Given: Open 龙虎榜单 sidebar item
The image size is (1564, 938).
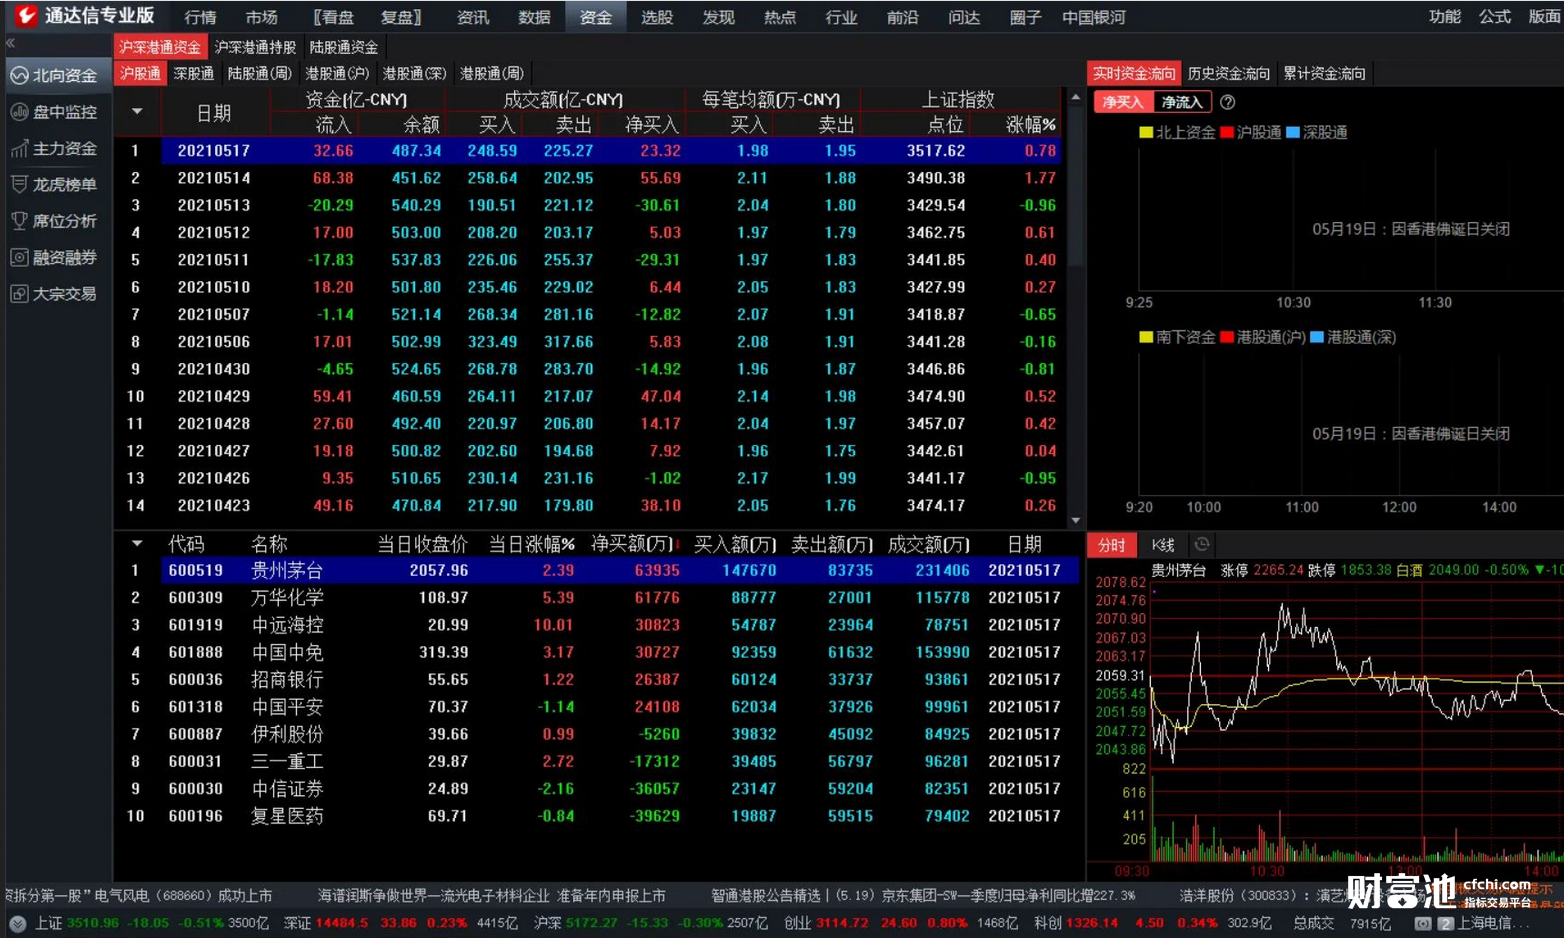Looking at the screenshot, I should [55, 184].
